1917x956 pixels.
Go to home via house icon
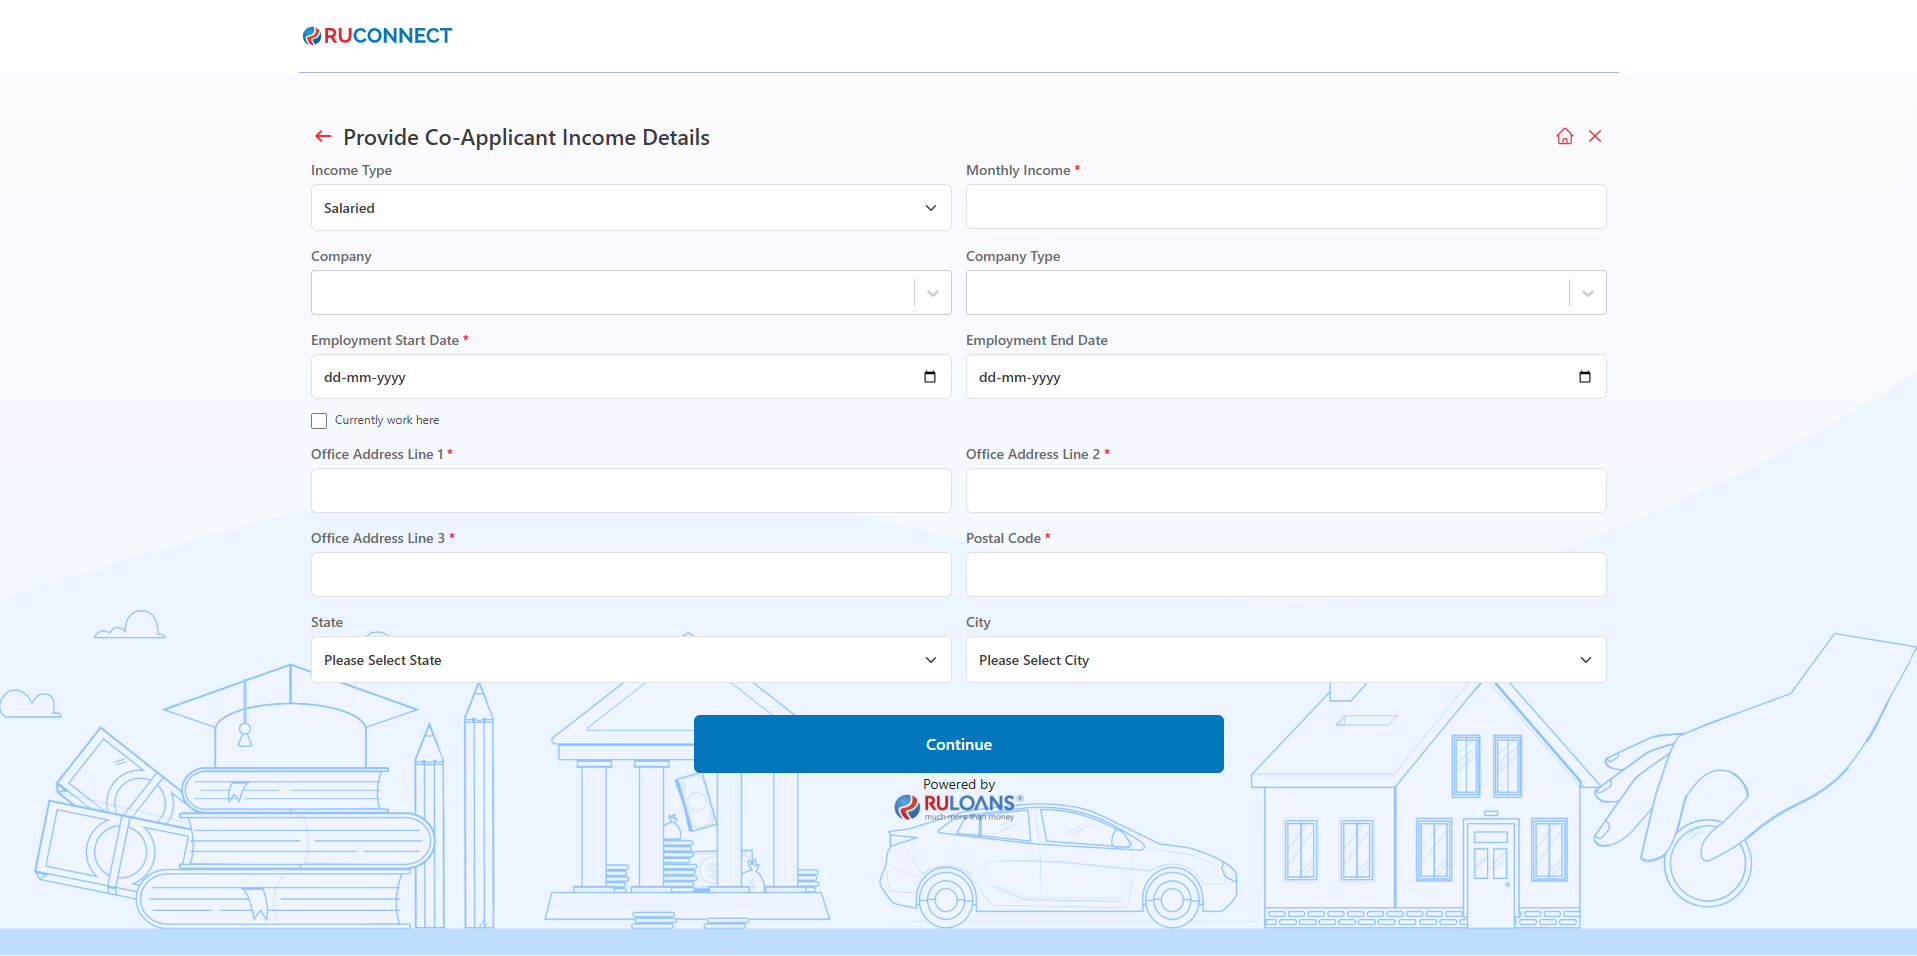[x=1564, y=136]
